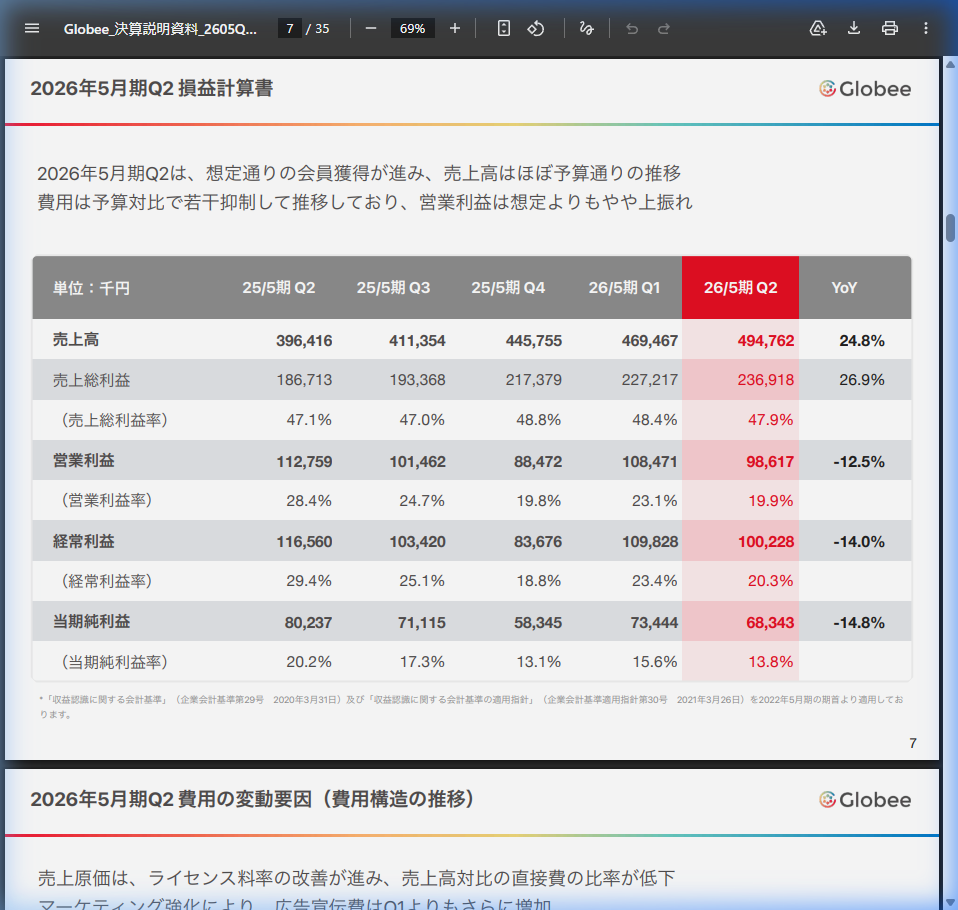The image size is (958, 910).
Task: Toggle the fit to page button
Action: (504, 28)
